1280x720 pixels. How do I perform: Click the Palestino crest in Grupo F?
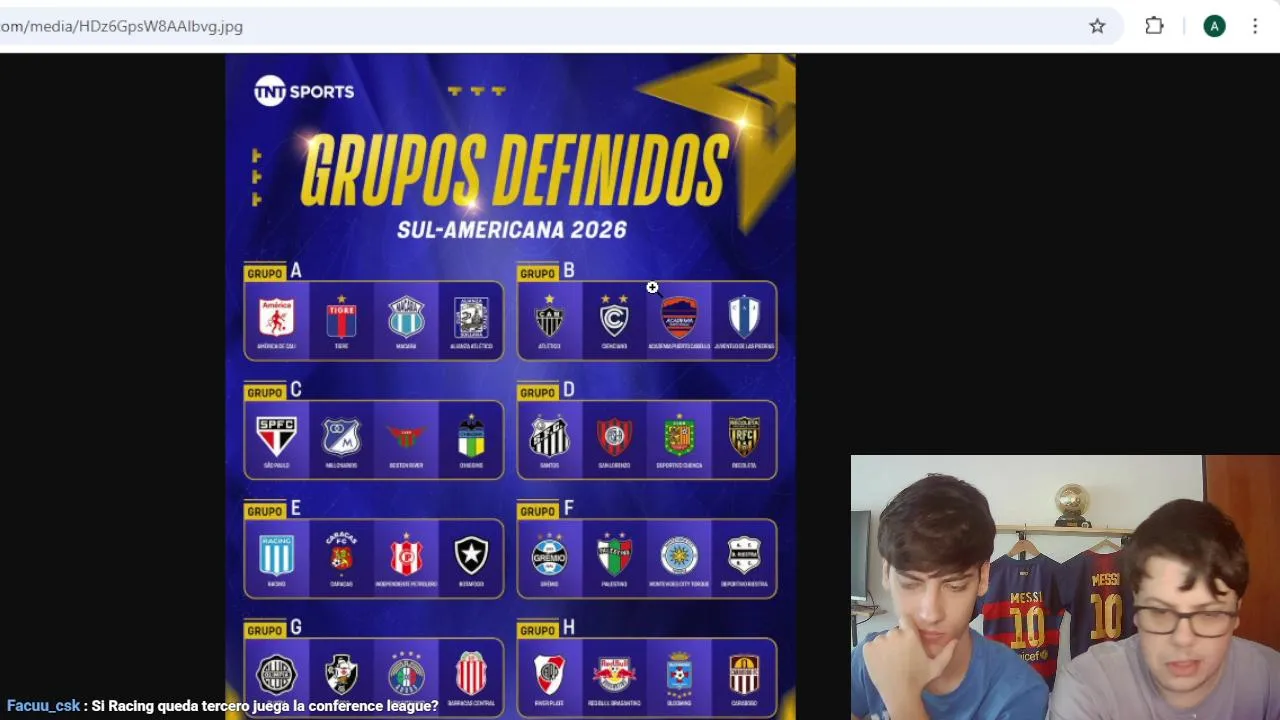tap(614, 554)
